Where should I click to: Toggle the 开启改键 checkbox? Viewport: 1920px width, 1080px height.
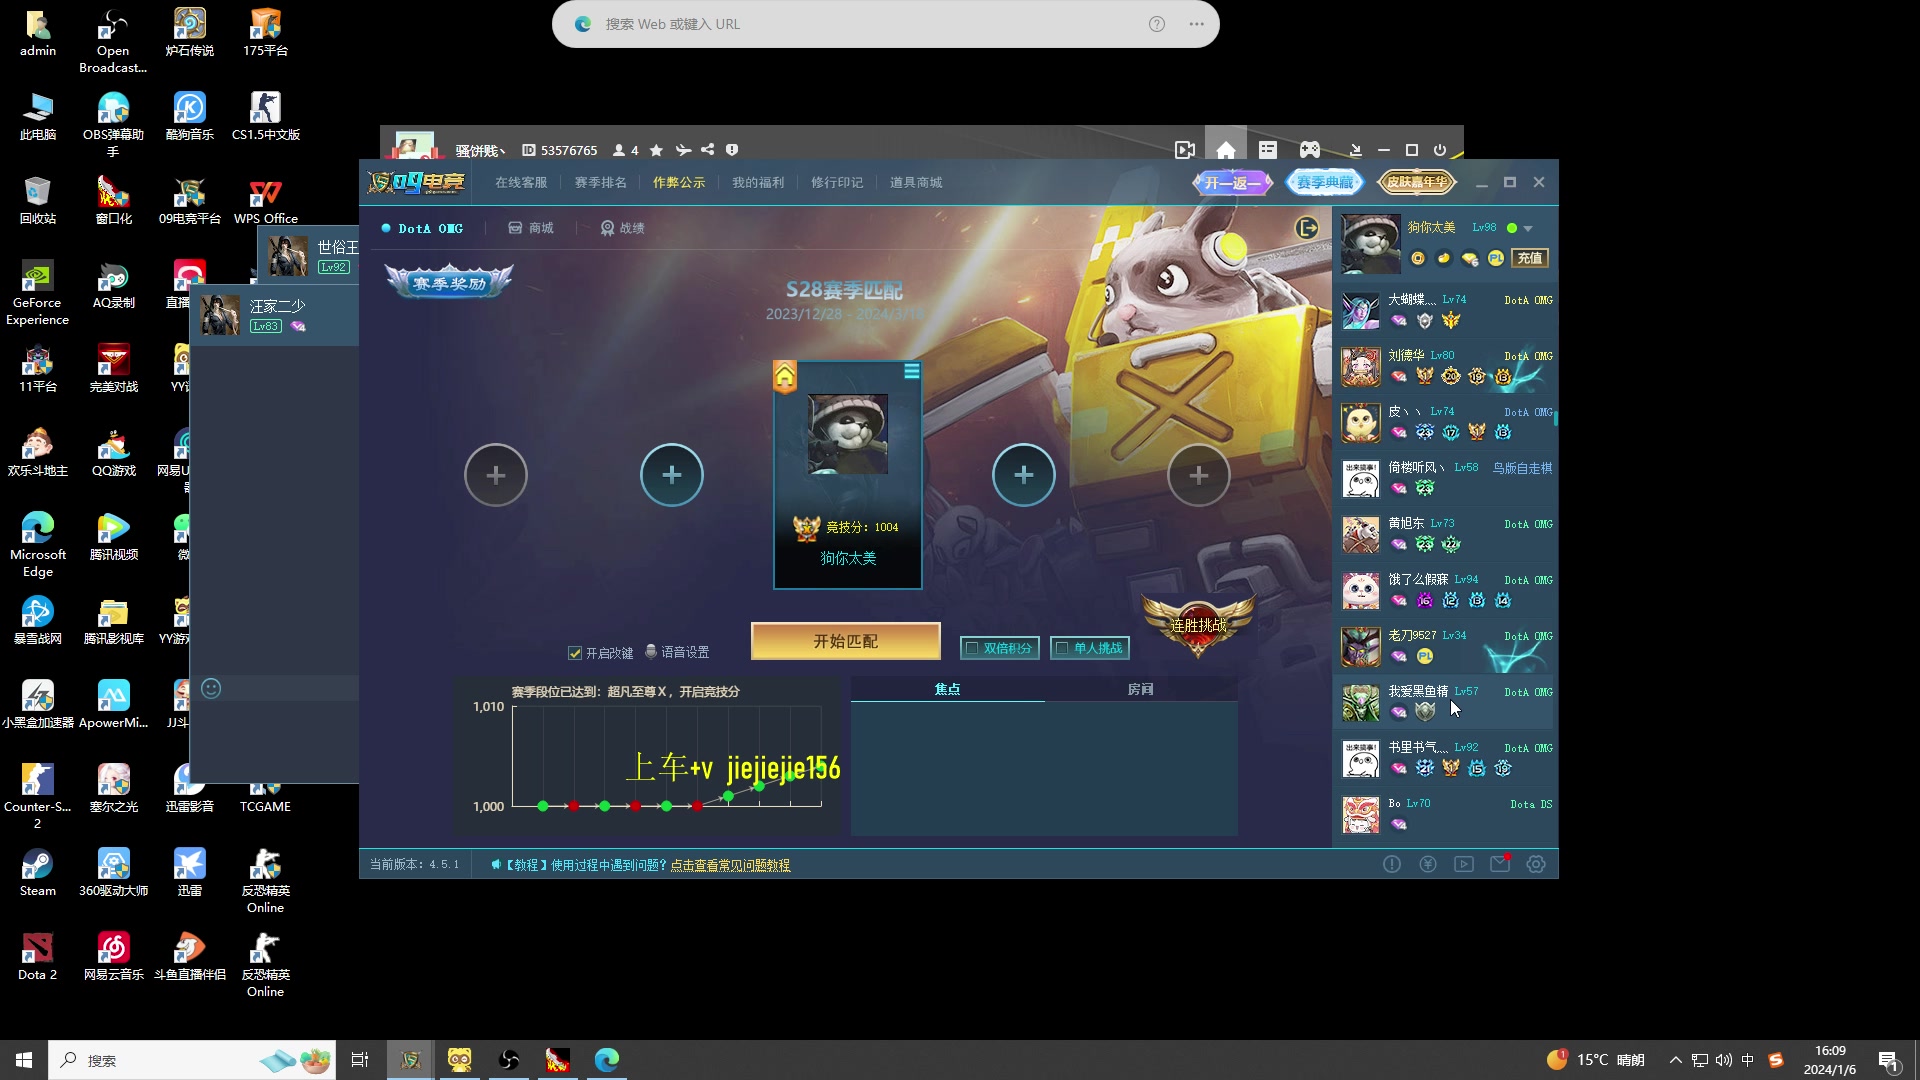coord(575,653)
